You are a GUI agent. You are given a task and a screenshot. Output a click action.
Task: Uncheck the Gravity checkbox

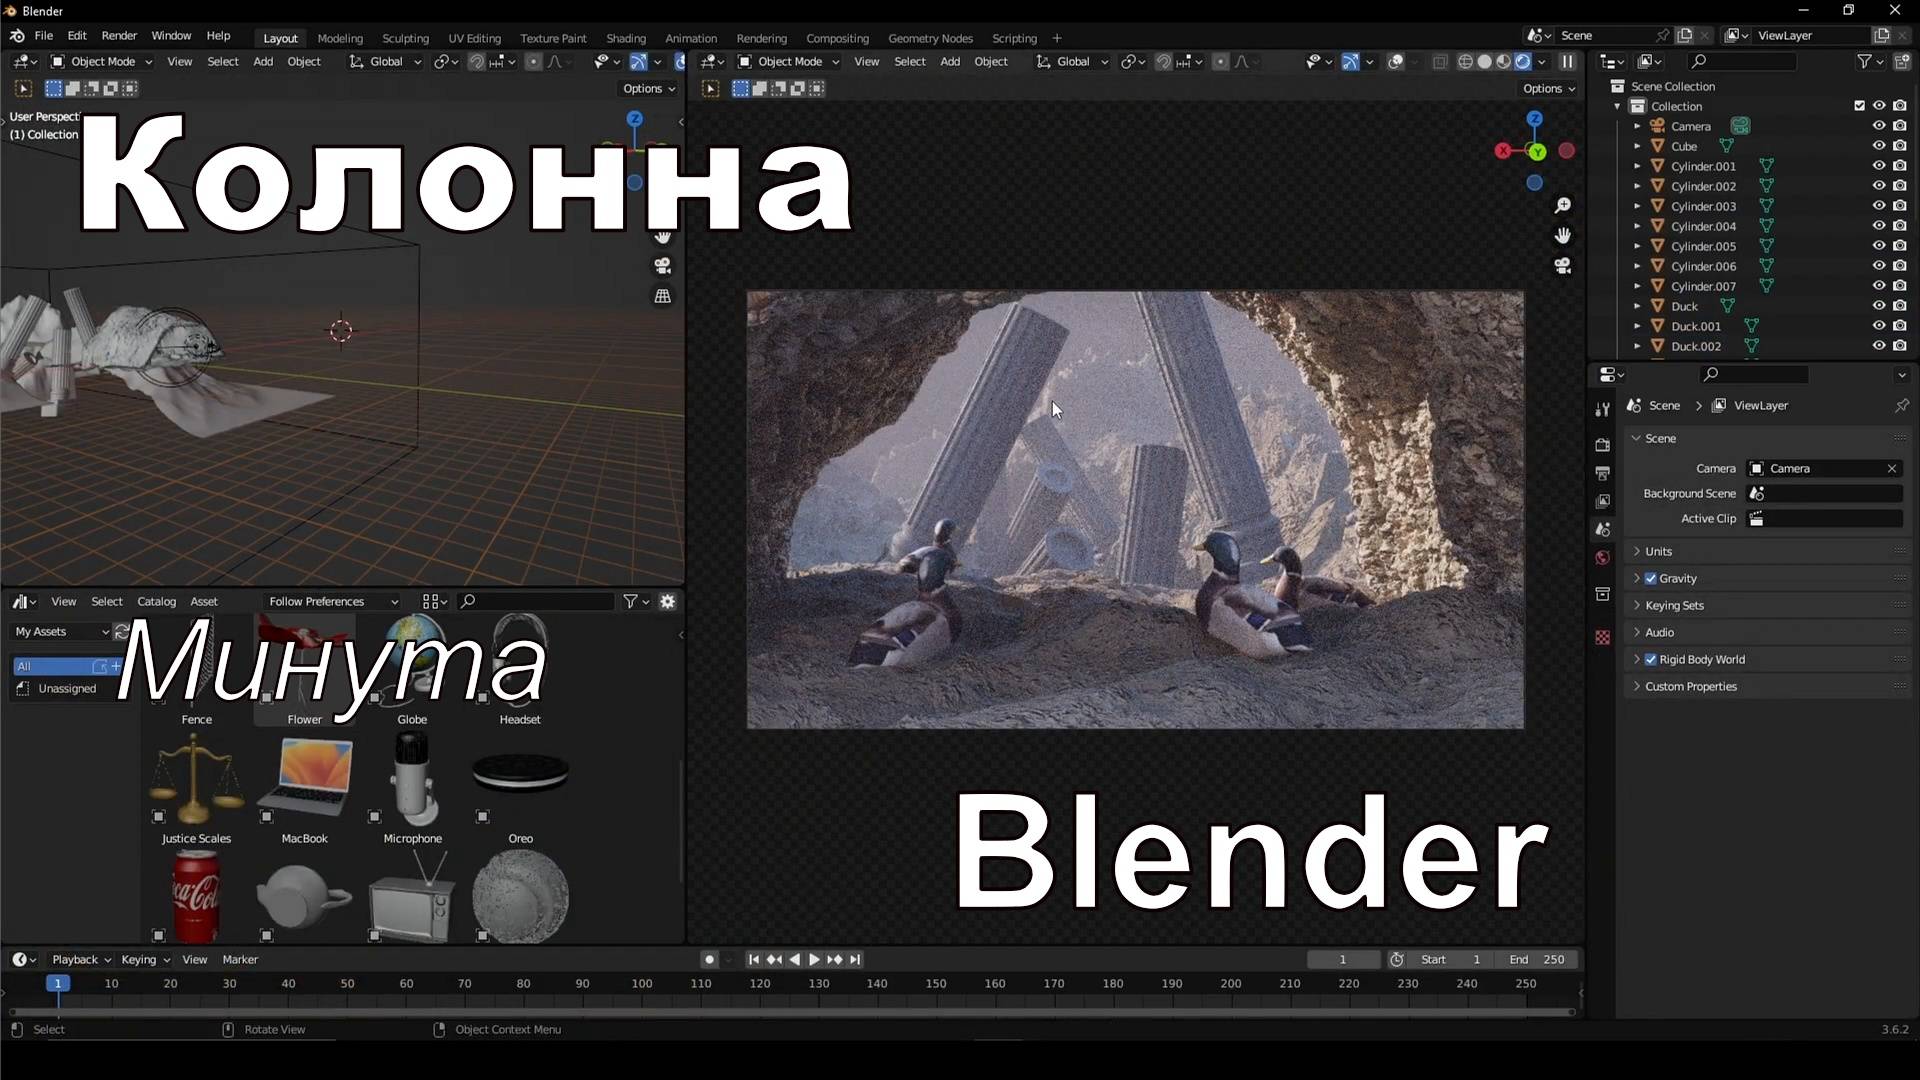1651,578
